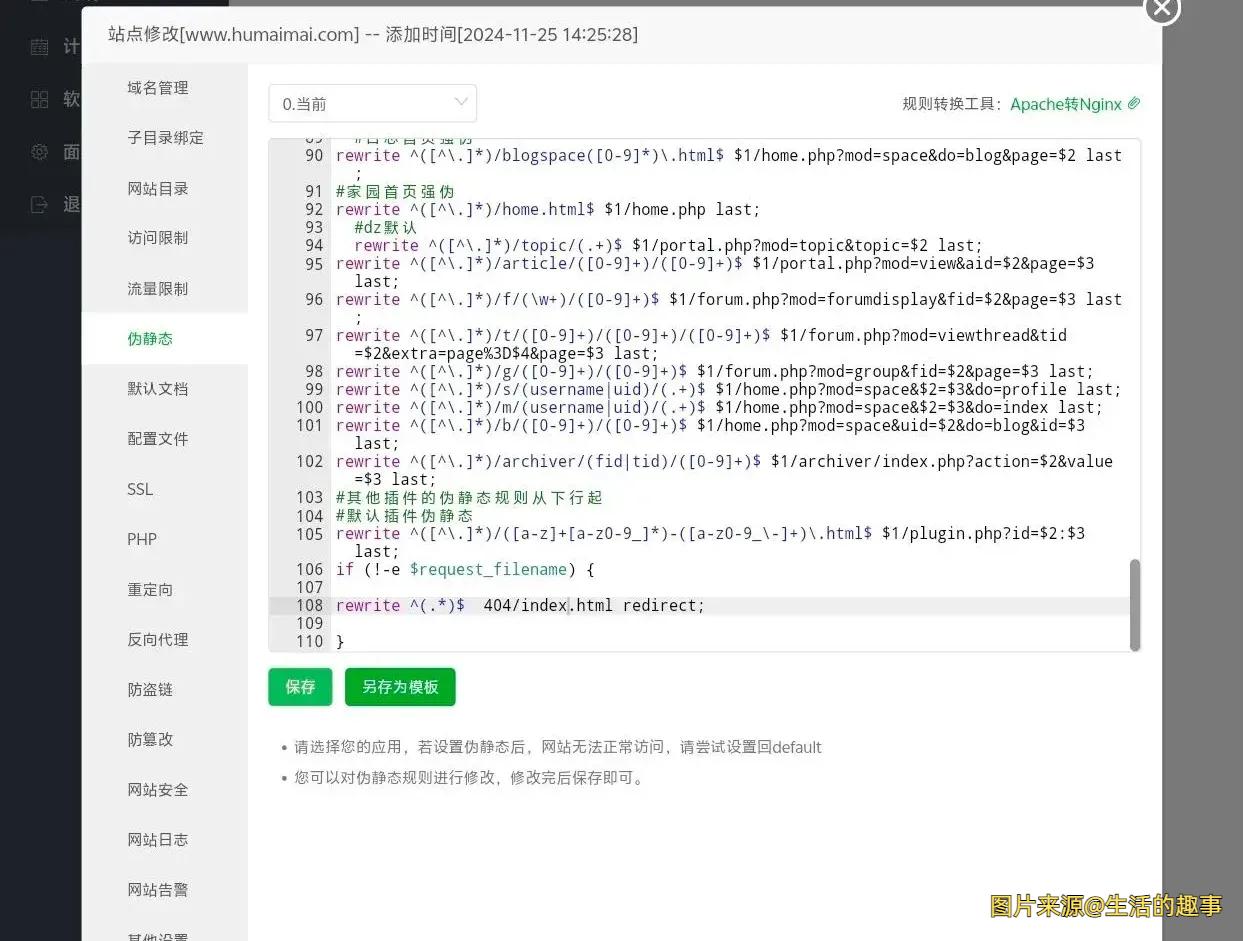Image resolution: width=1243 pixels, height=941 pixels.
Task: Switch to 网站安全 settings
Action: (157, 789)
